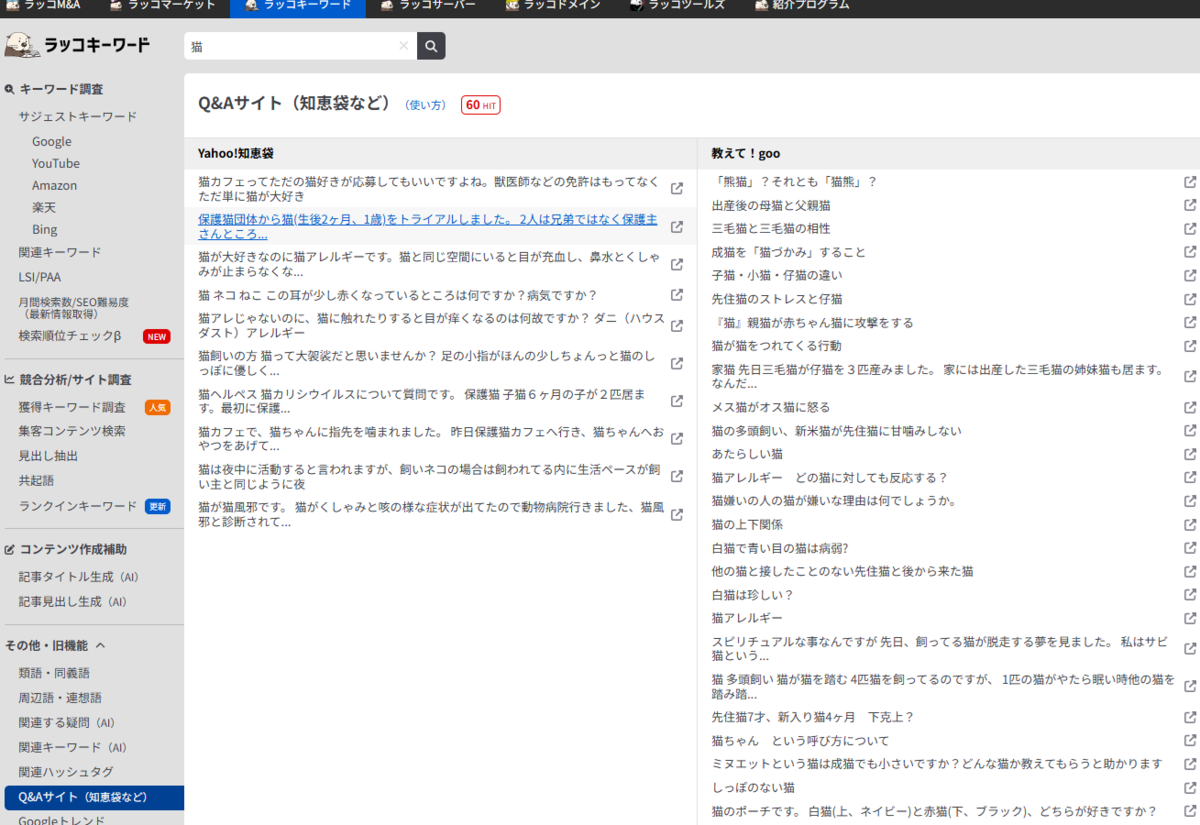Open external link for 猫は夜中に活動する question
Image resolution: width=1200 pixels, height=825 pixels.
click(x=677, y=477)
